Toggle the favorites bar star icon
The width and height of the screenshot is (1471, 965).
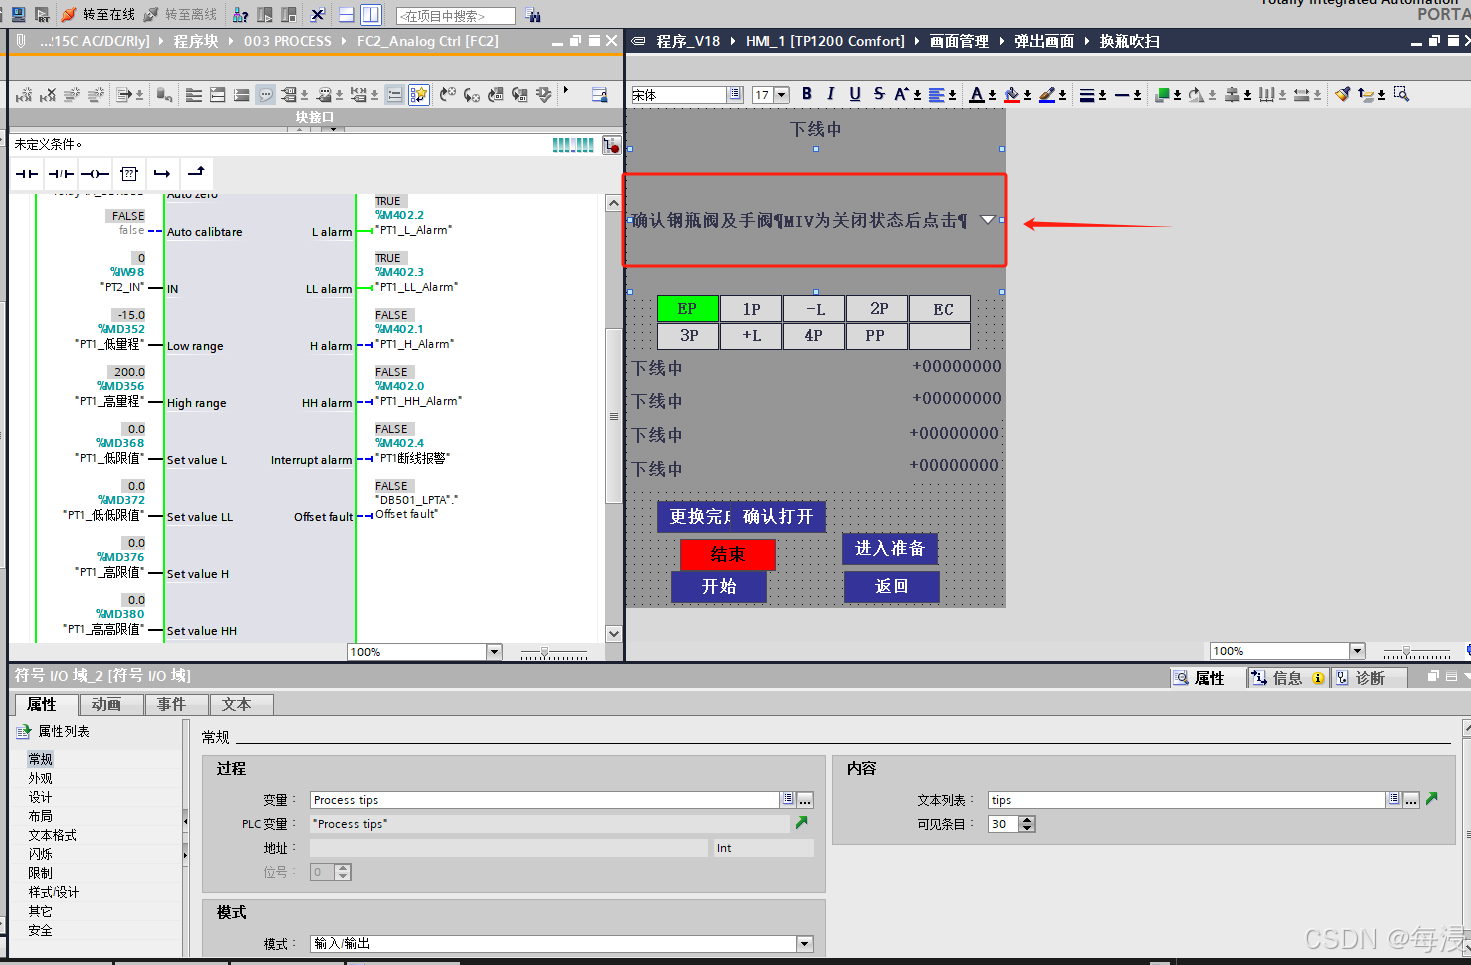pos(419,95)
